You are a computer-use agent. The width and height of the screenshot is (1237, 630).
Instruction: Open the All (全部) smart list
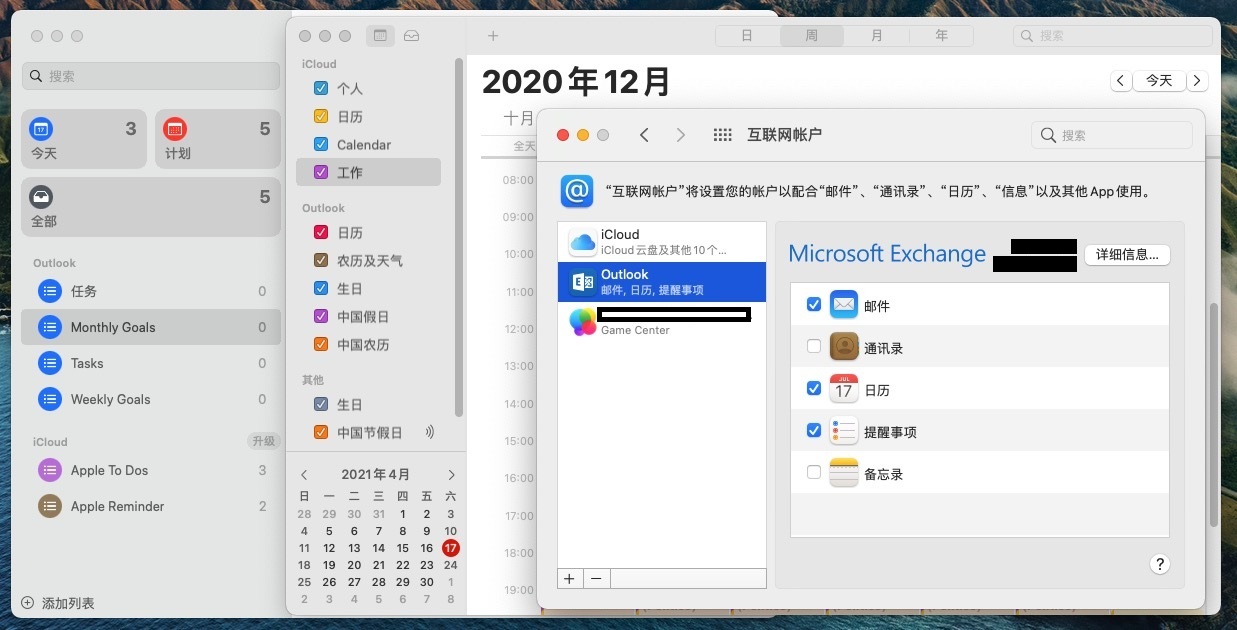(151, 207)
